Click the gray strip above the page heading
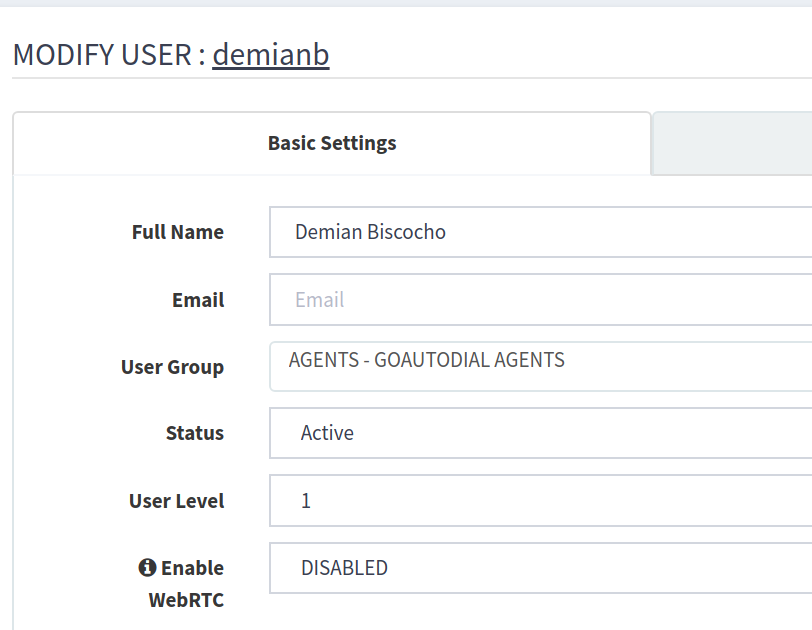 [406, 3]
